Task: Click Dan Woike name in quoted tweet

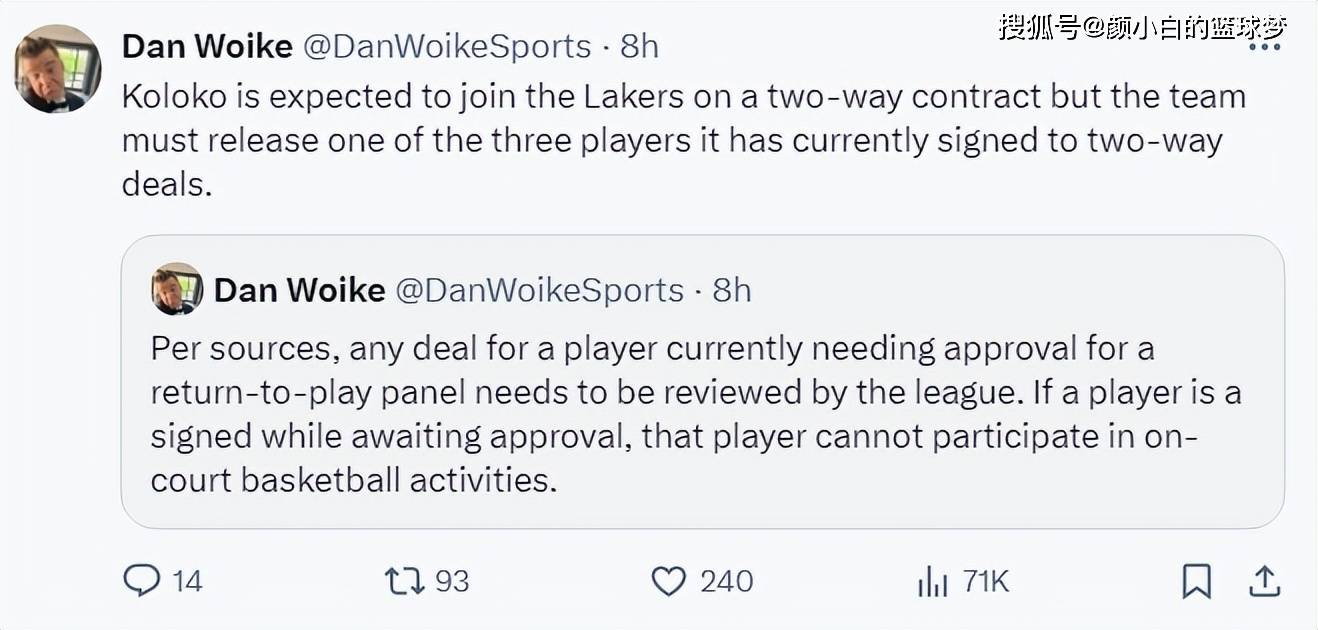Action: (300, 290)
